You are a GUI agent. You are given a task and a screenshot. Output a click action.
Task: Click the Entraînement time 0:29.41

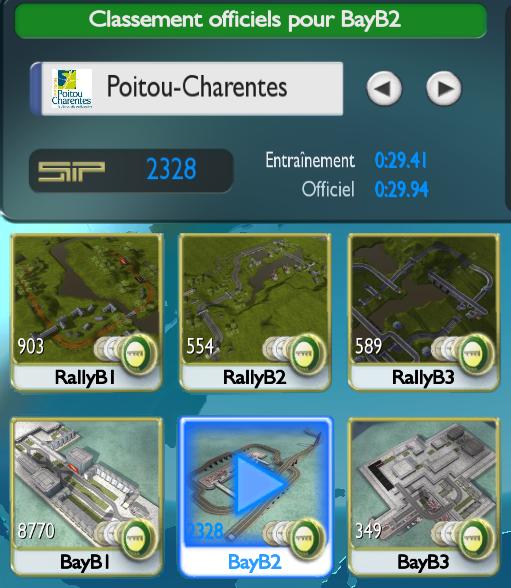[x=401, y=160]
